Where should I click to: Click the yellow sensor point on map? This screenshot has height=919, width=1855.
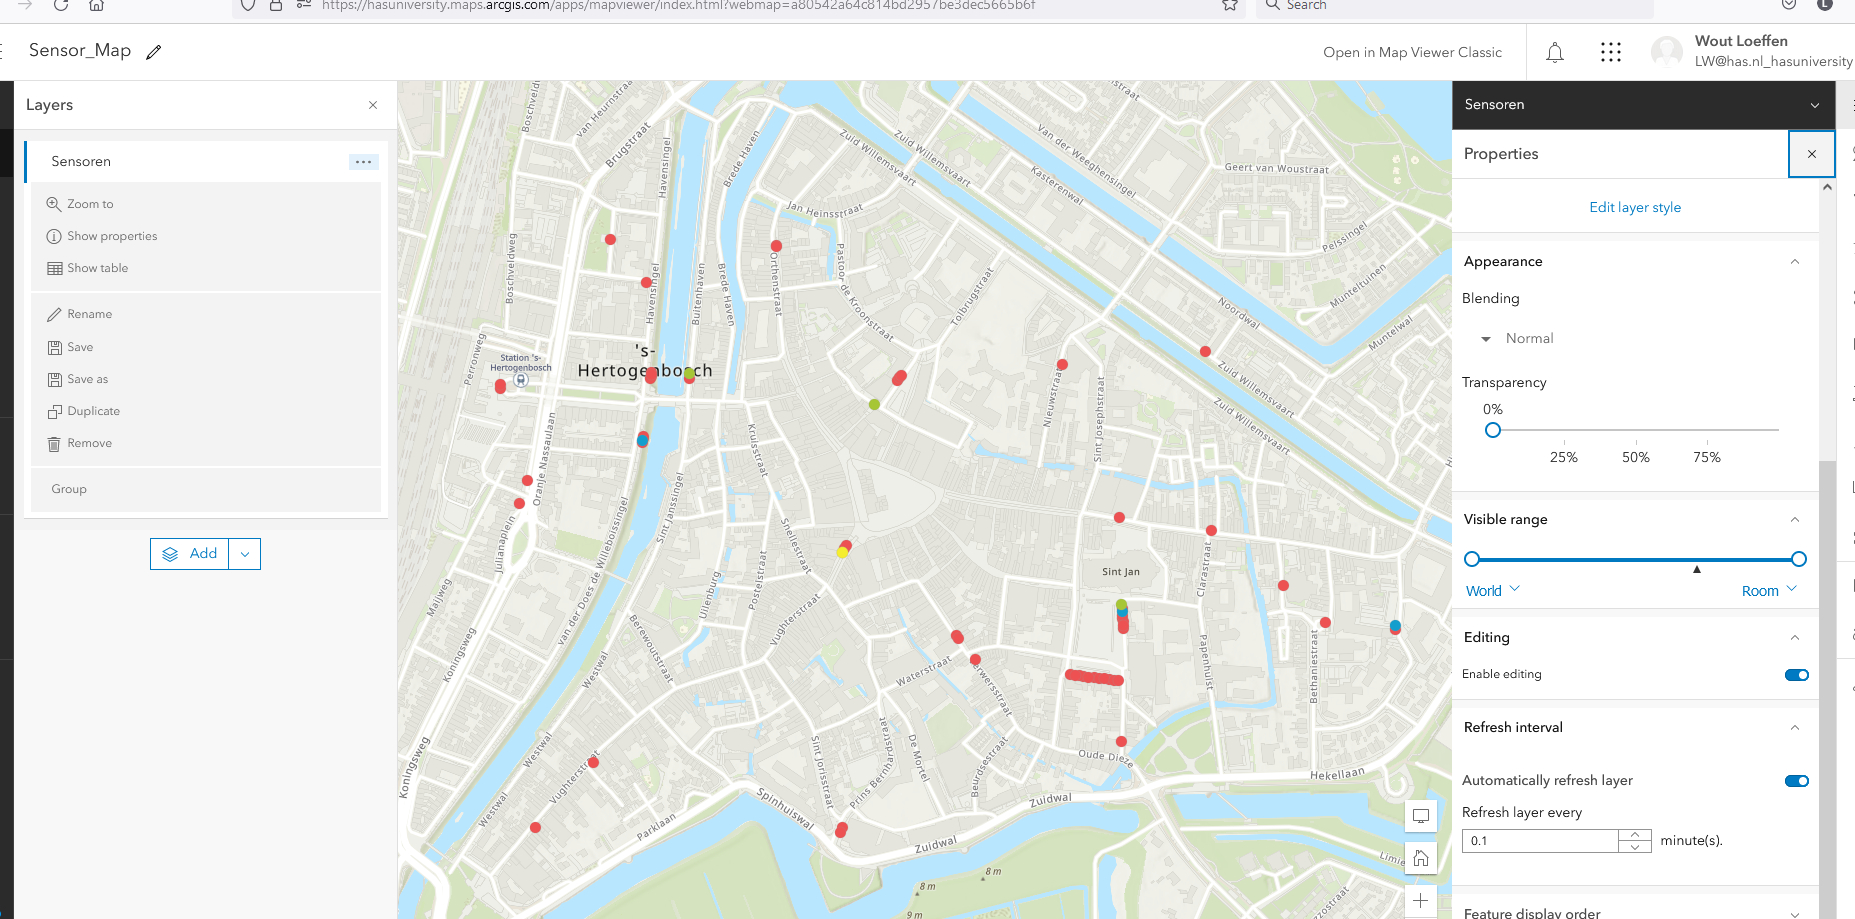(x=842, y=552)
